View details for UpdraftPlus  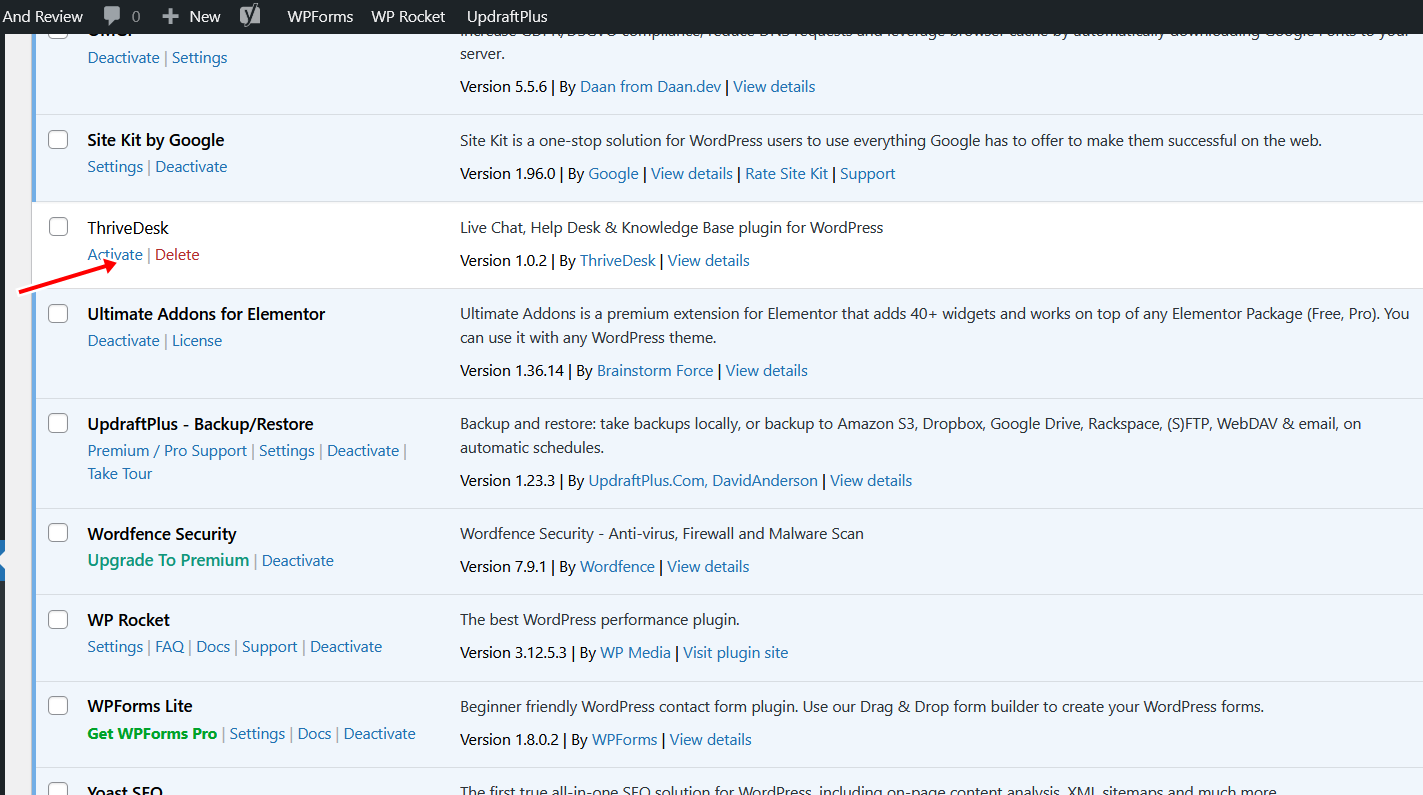(871, 481)
